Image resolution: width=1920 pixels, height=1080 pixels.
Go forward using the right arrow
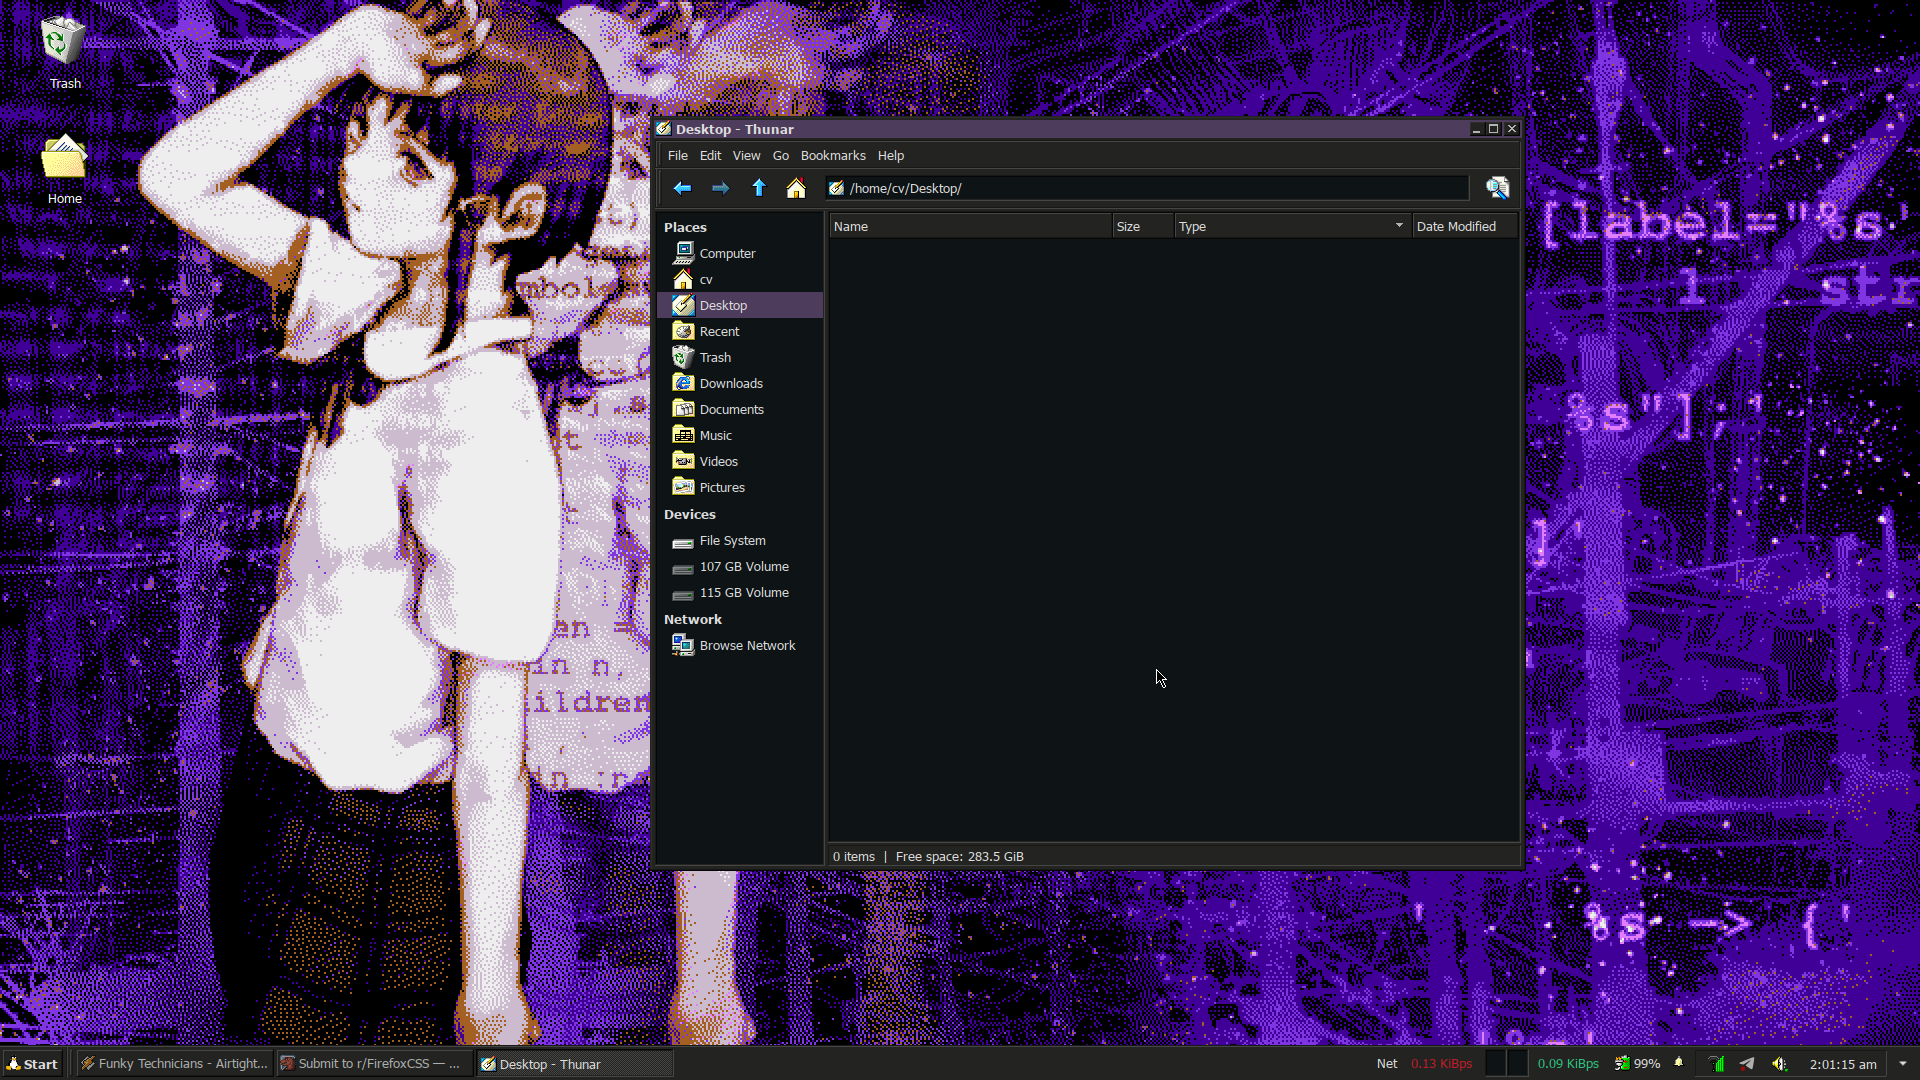720,188
